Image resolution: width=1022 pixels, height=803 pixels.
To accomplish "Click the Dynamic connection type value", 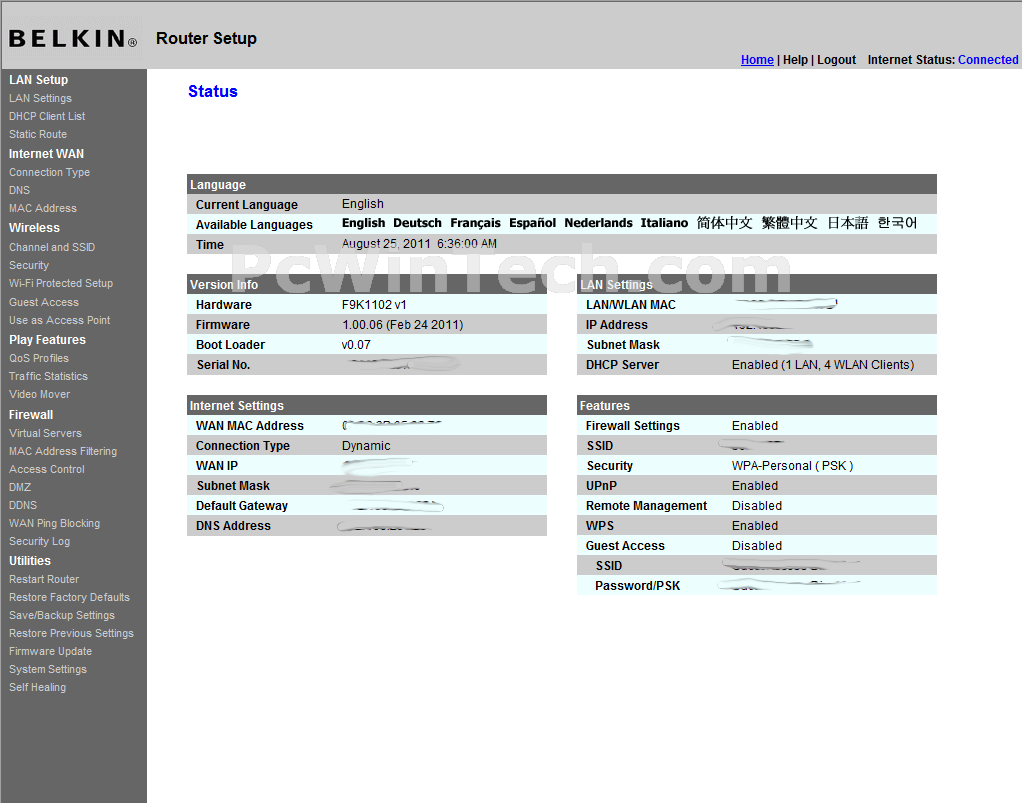I will click(x=366, y=446).
